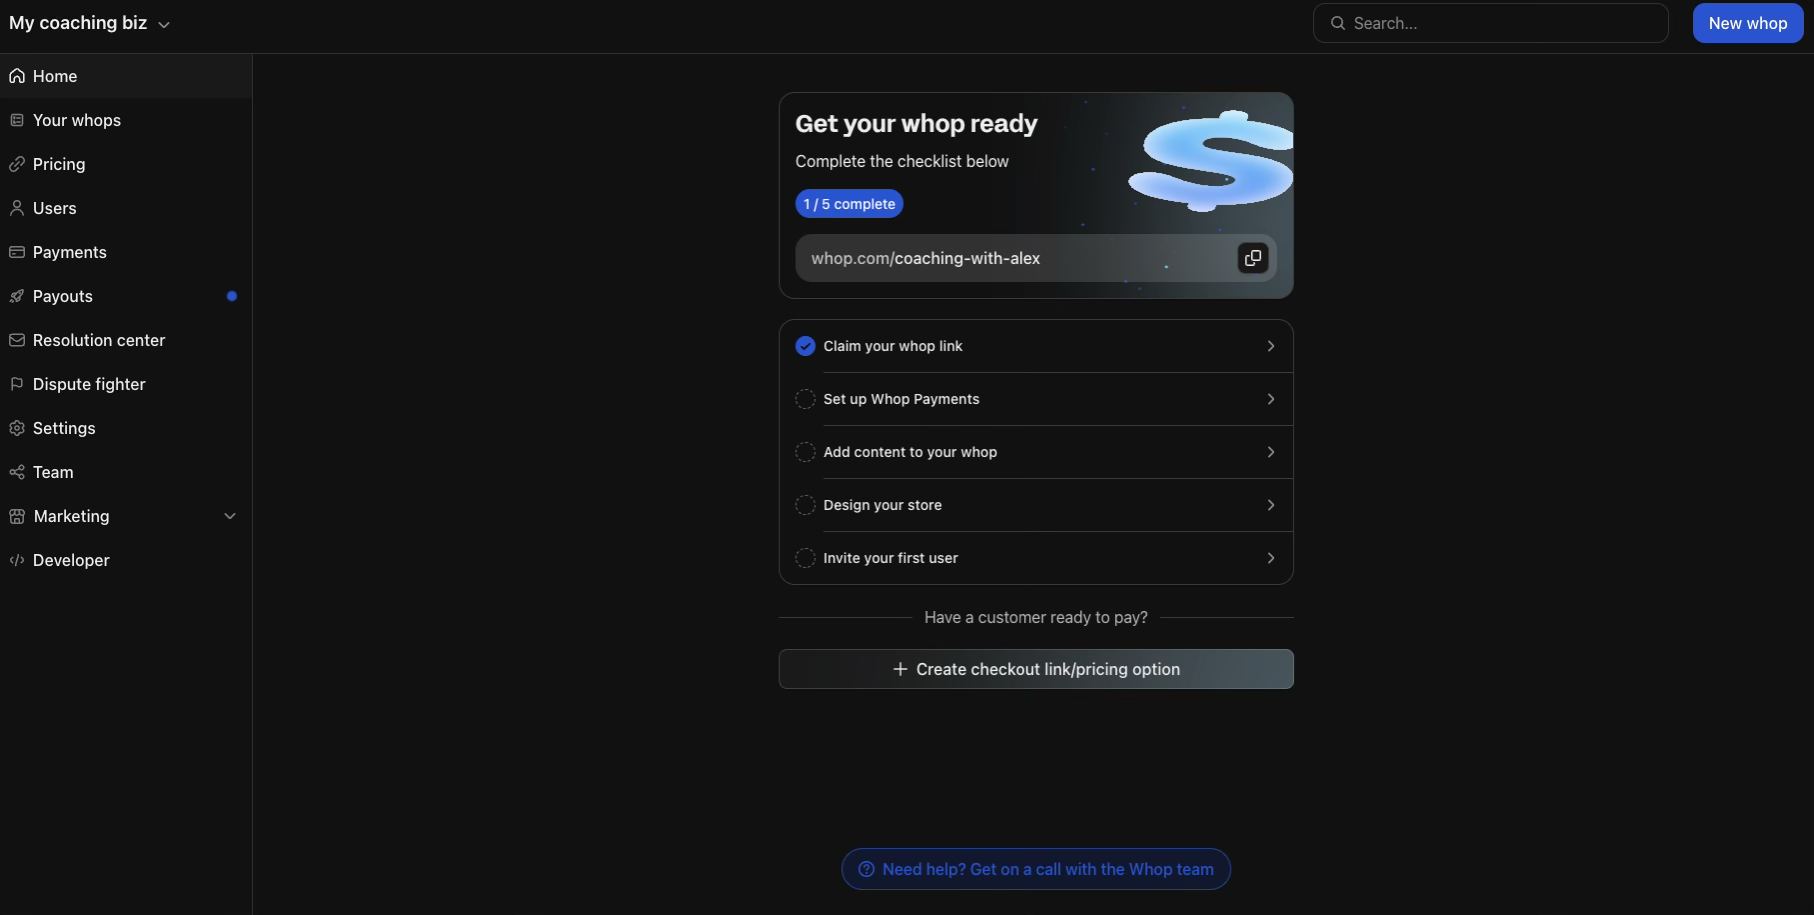Click the Team share icon
The image size is (1814, 915).
pos(17,472)
